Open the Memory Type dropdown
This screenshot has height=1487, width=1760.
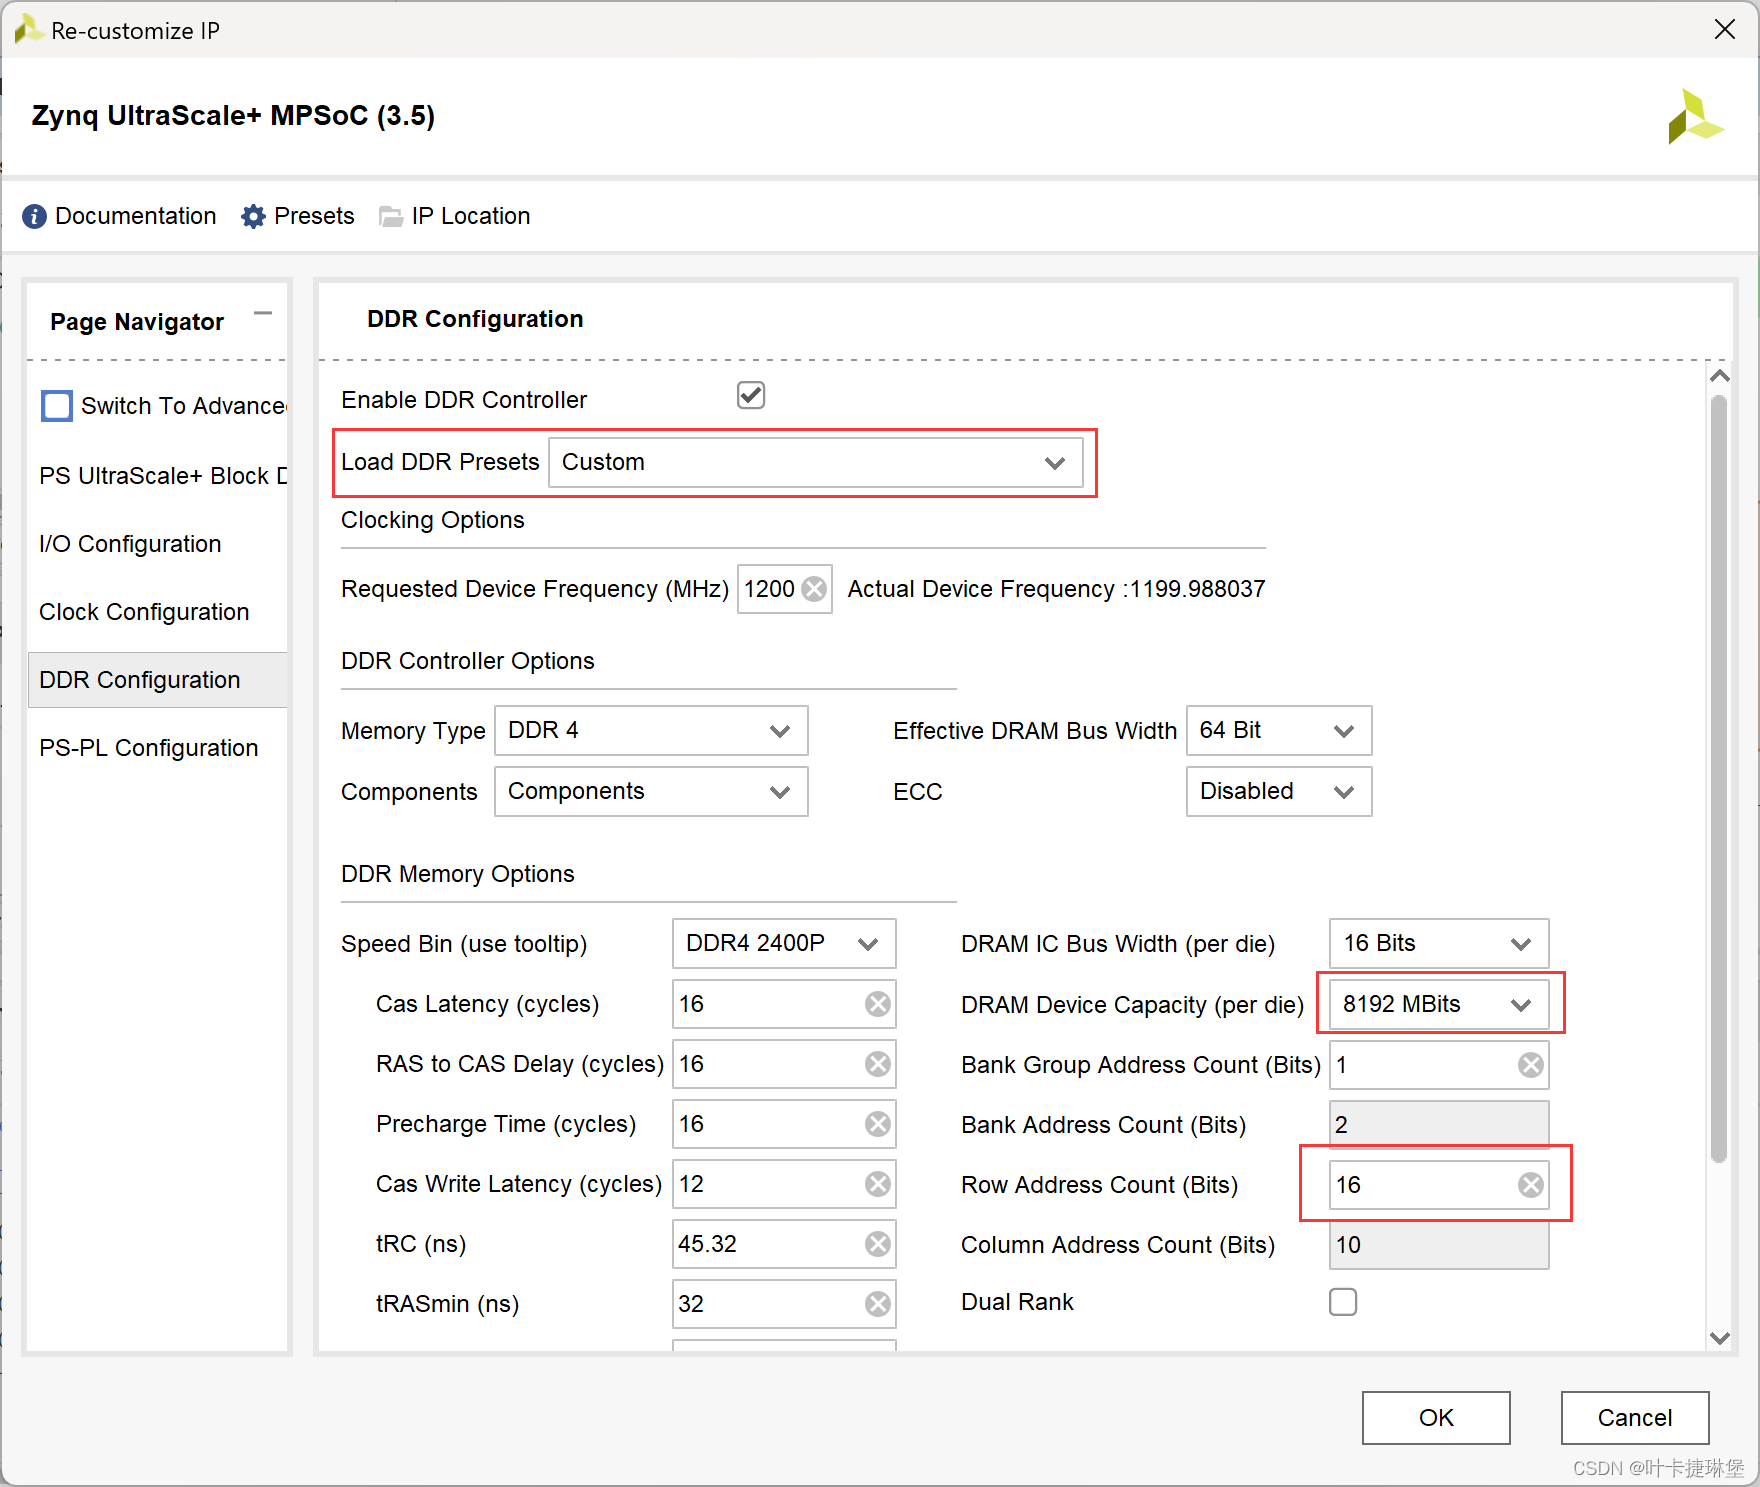[x=651, y=731]
